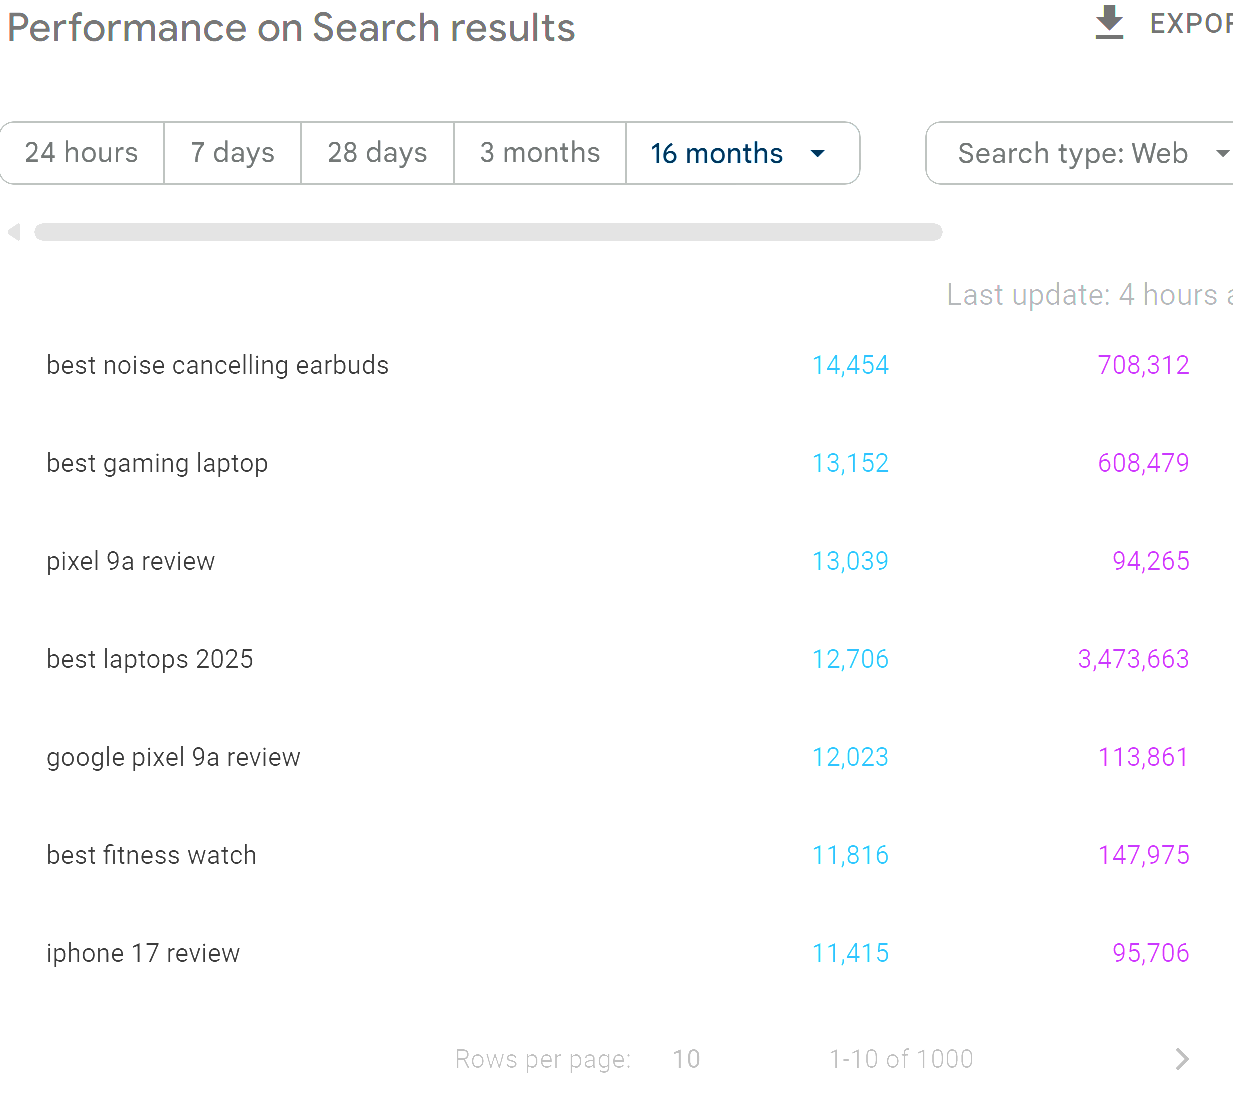Viewport: 1233px width, 1112px height.
Task: Click the 14,454 clicks value
Action: pos(850,365)
